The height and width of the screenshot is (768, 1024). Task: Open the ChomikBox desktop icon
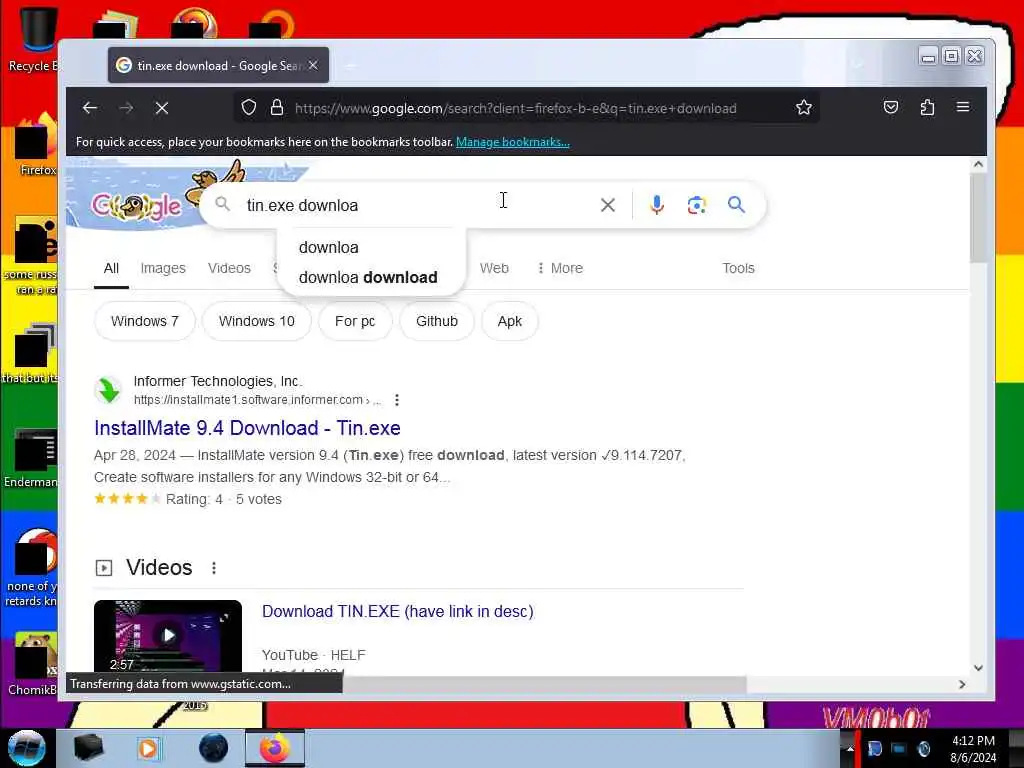[x=33, y=663]
